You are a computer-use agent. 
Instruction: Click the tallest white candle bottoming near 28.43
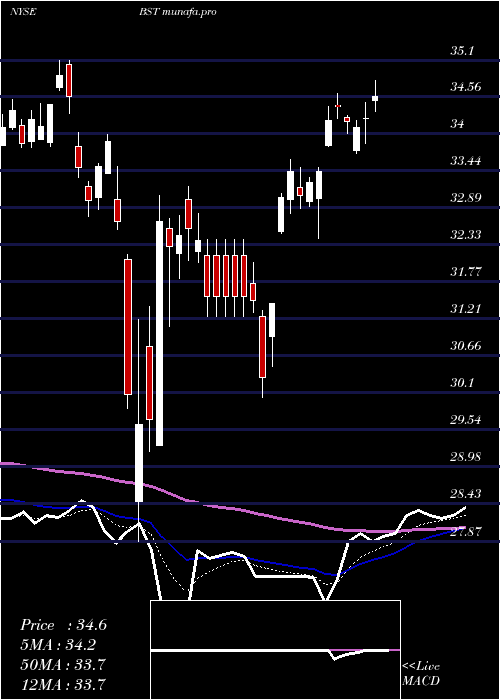139,463
